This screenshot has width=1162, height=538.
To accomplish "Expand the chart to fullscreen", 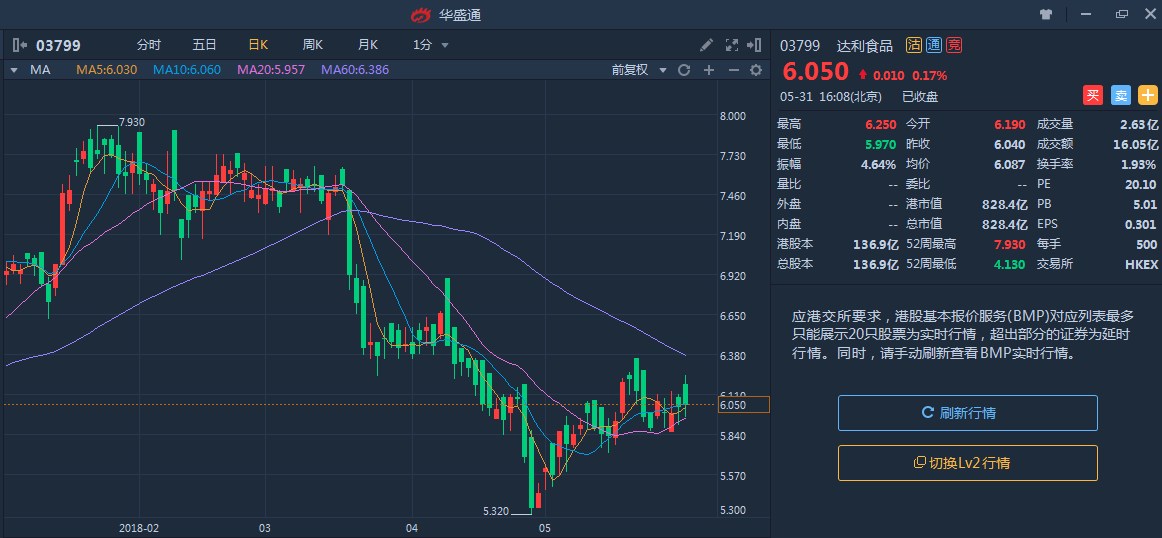I will tap(731, 45).
